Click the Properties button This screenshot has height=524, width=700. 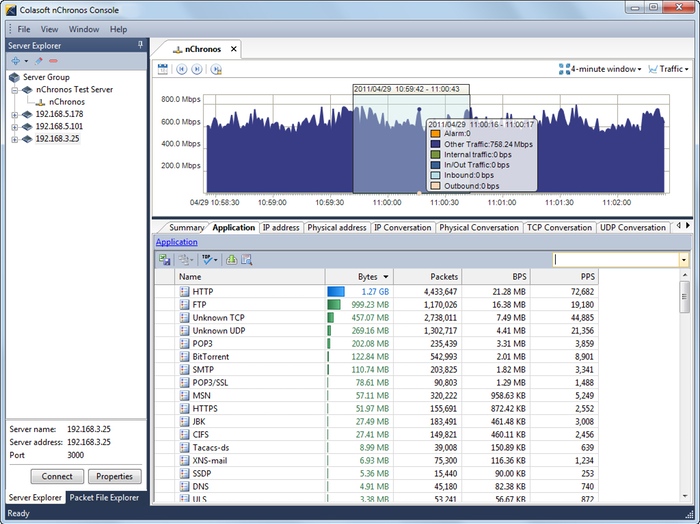point(115,476)
